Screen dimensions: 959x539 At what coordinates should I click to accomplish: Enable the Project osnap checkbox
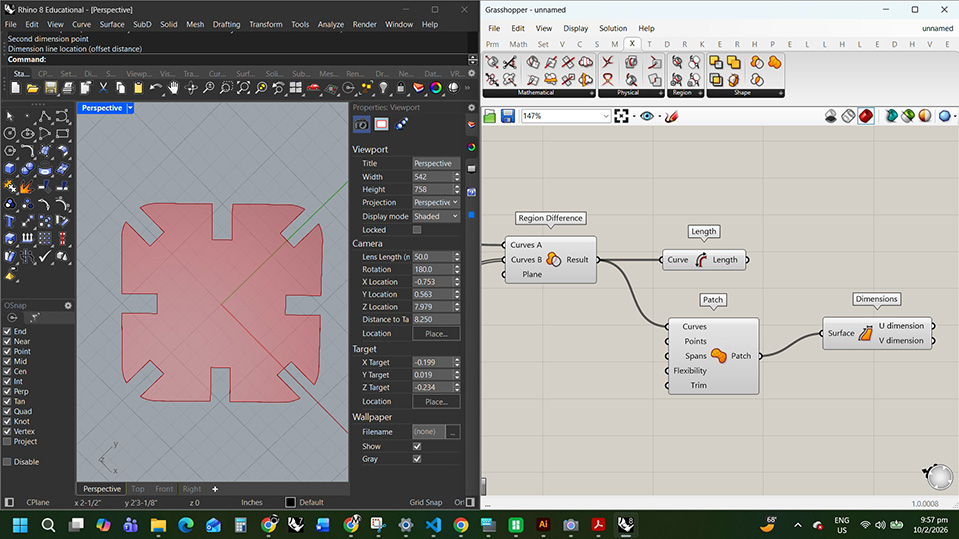tap(8, 441)
